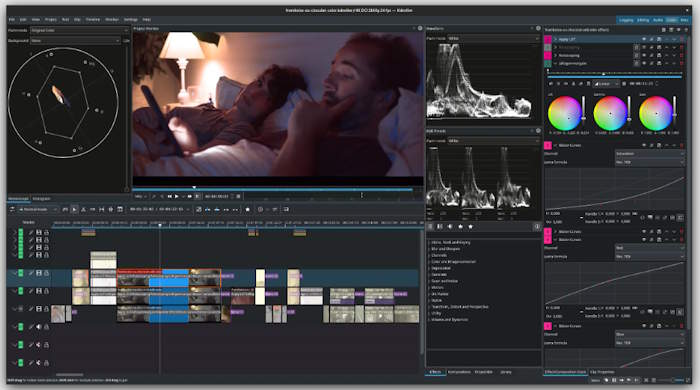The image size is (700, 390).
Task: Select the Compositions tab at bottom
Action: point(459,372)
